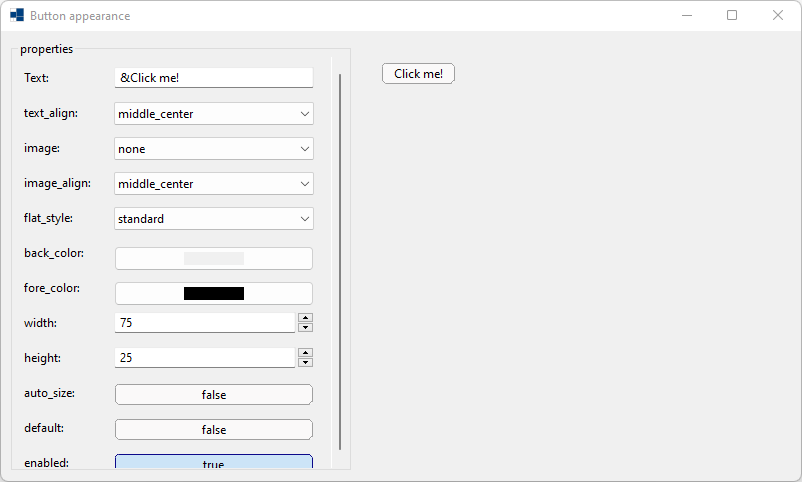This screenshot has width=802, height=482.
Task: Focus the height value field
Action: (204, 358)
